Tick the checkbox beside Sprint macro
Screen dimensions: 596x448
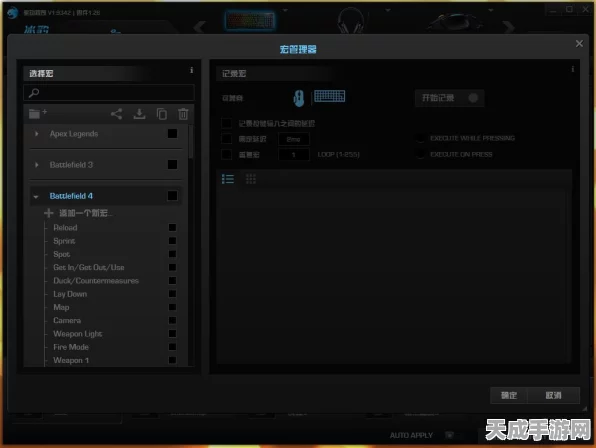pyautogui.click(x=172, y=241)
